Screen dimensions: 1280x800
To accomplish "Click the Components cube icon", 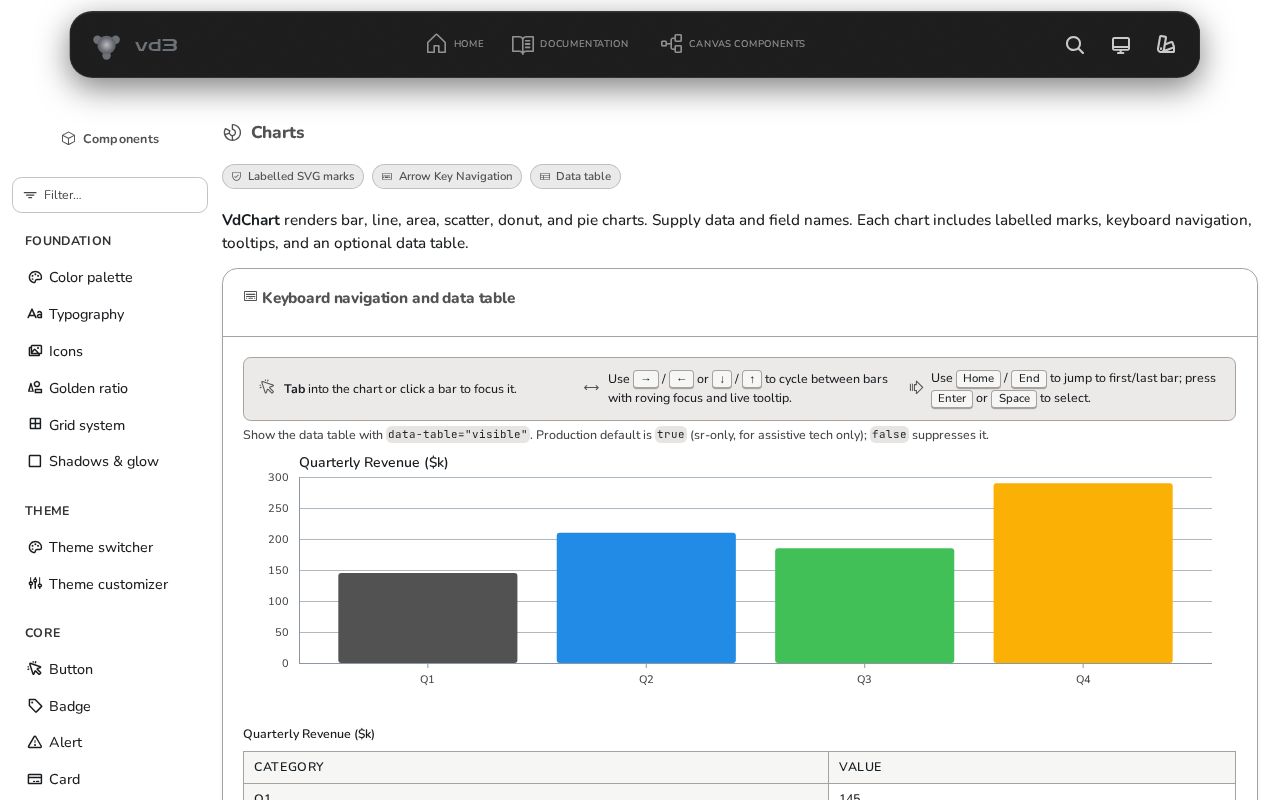I will pyautogui.click(x=68, y=139).
